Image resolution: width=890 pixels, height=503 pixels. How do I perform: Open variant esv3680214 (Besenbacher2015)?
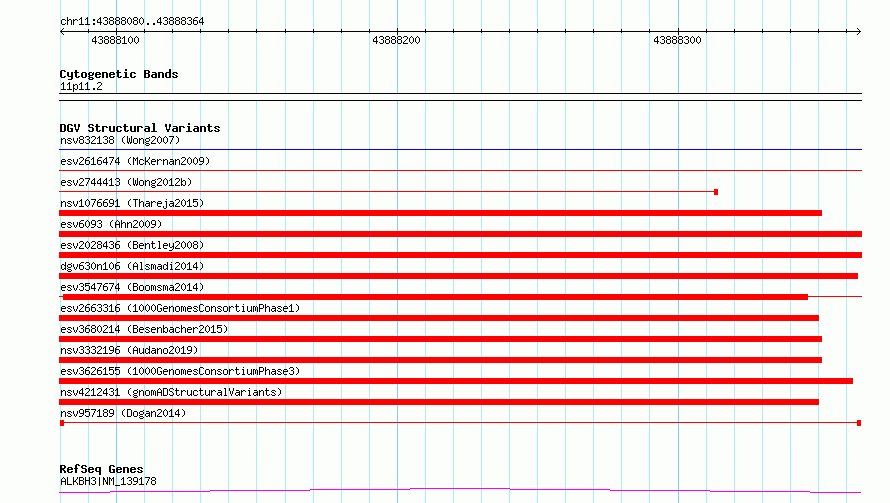(x=144, y=329)
